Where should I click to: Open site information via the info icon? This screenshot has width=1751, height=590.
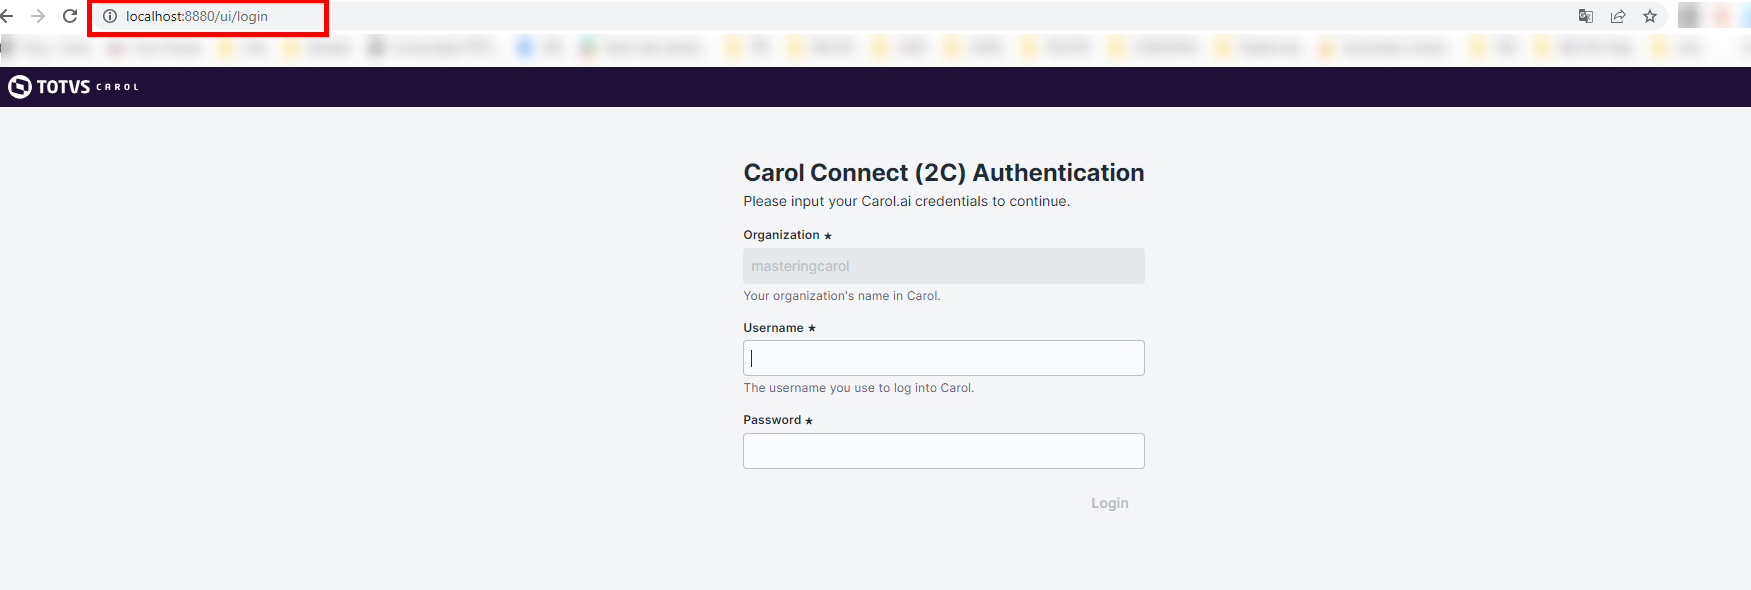108,16
